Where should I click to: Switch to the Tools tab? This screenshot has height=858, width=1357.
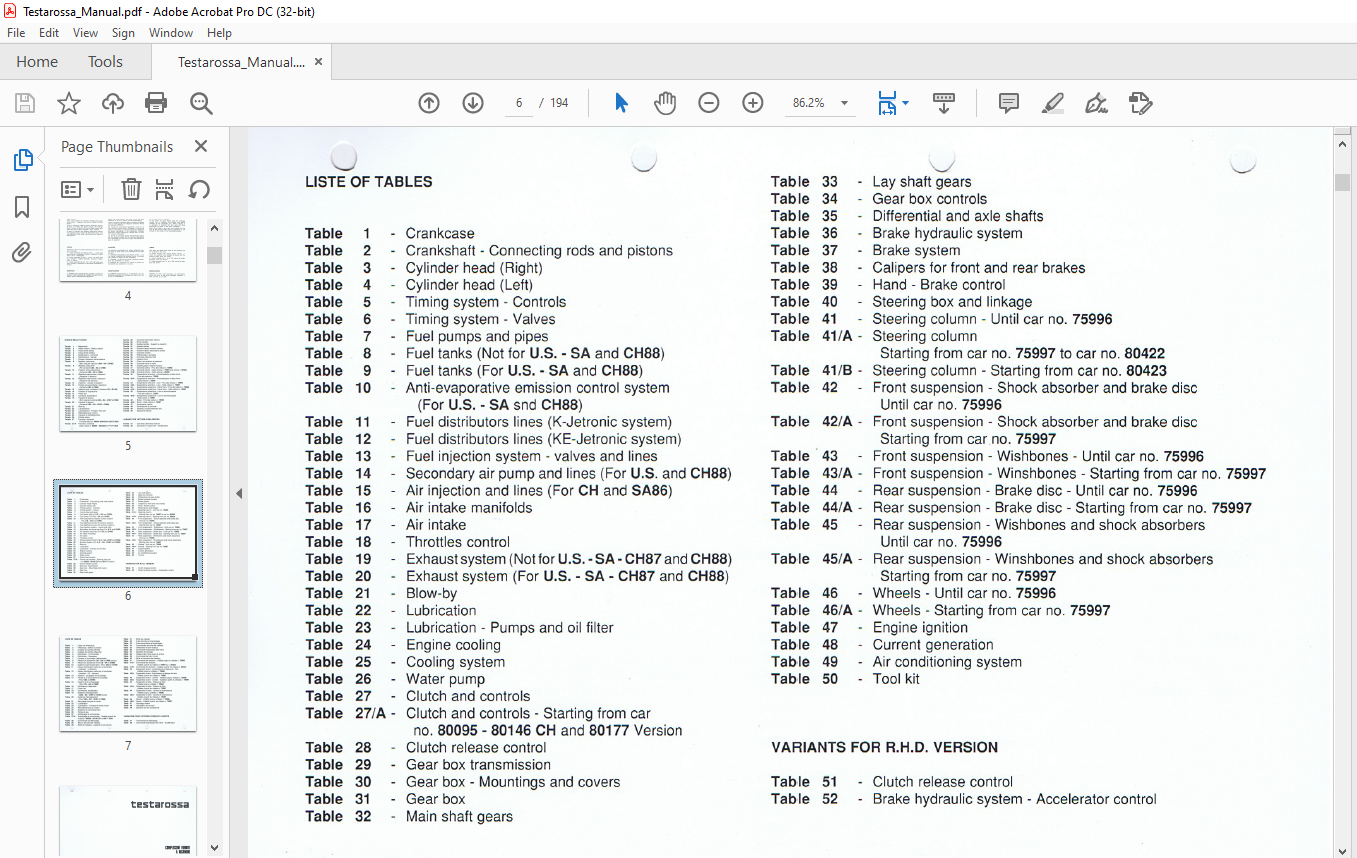click(105, 62)
